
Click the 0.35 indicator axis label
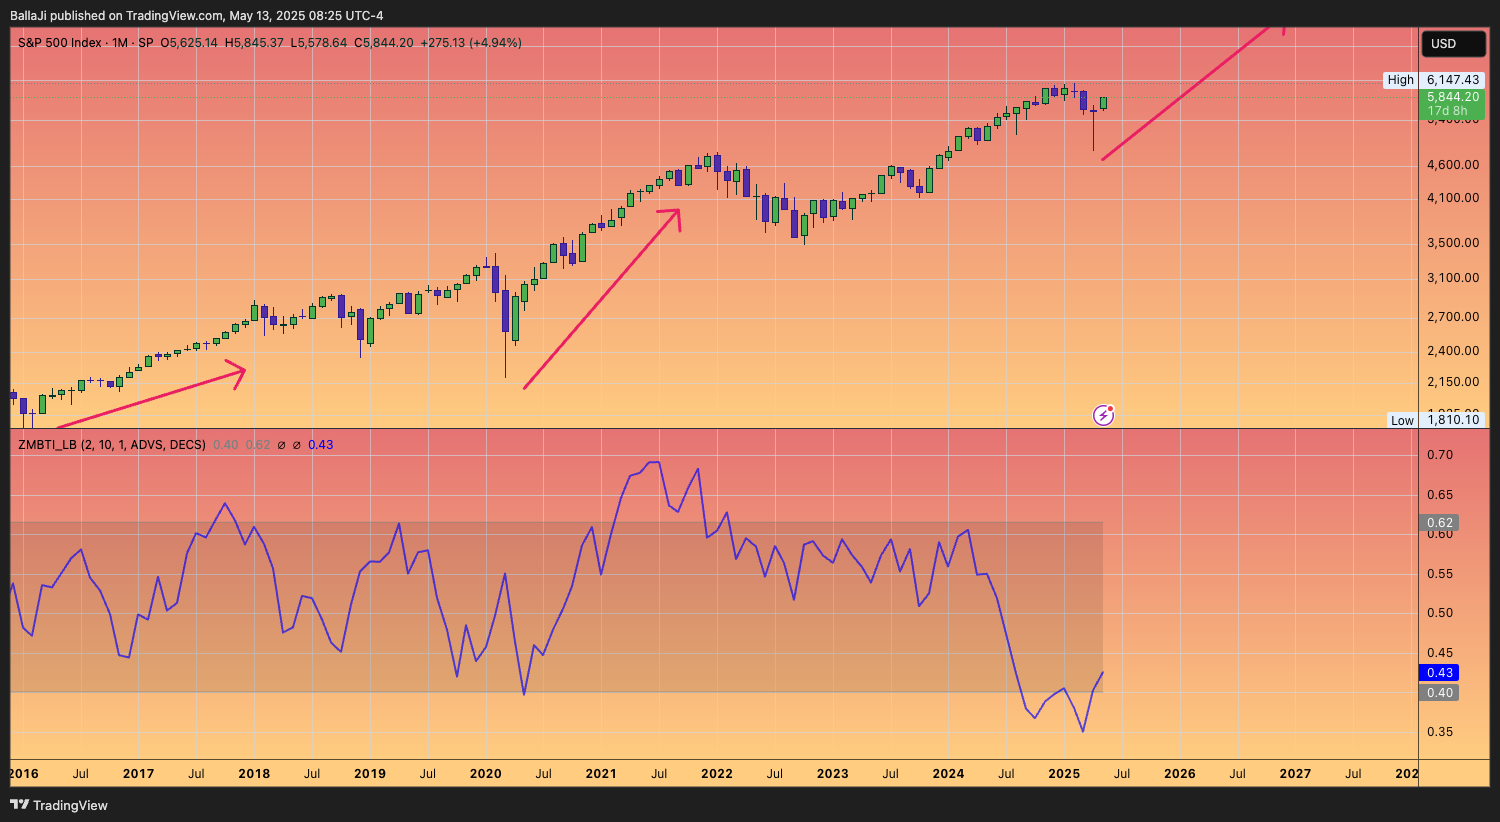coord(1440,732)
